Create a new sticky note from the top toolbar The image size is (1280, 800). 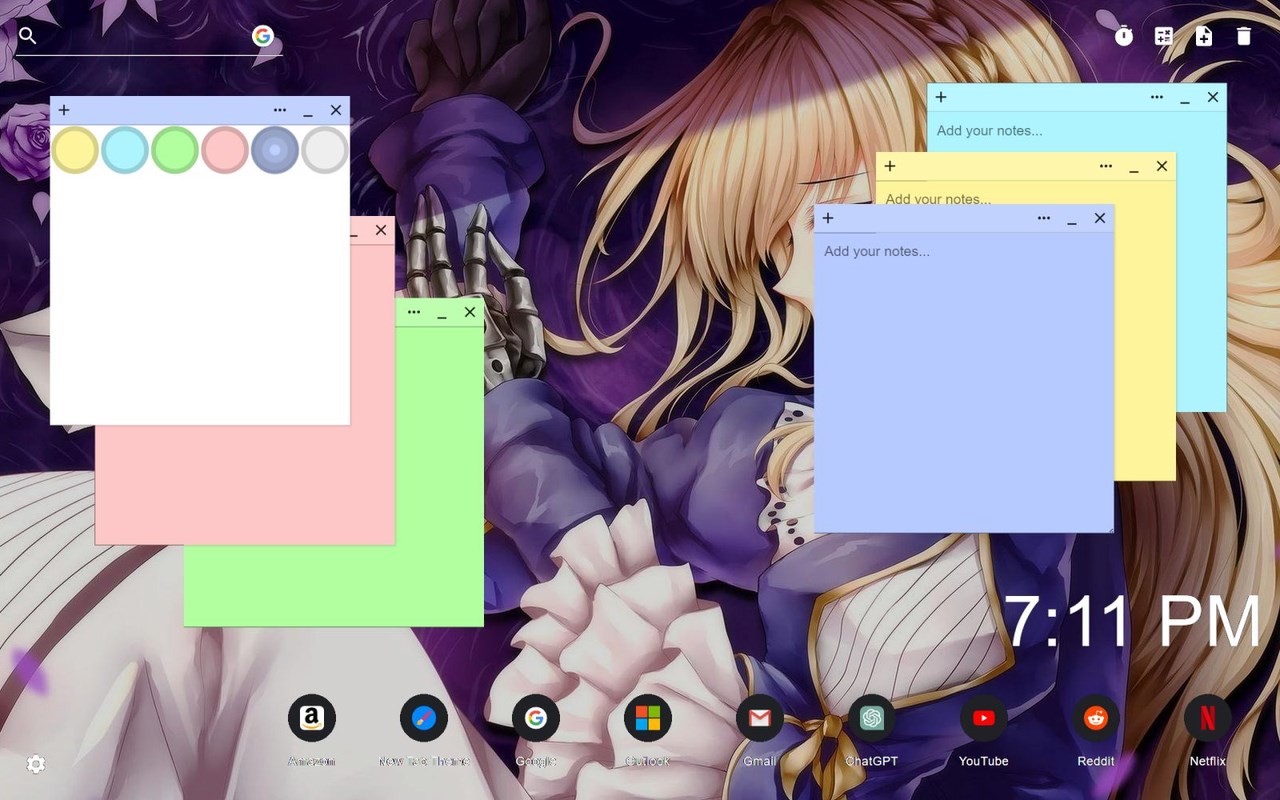click(x=1204, y=36)
